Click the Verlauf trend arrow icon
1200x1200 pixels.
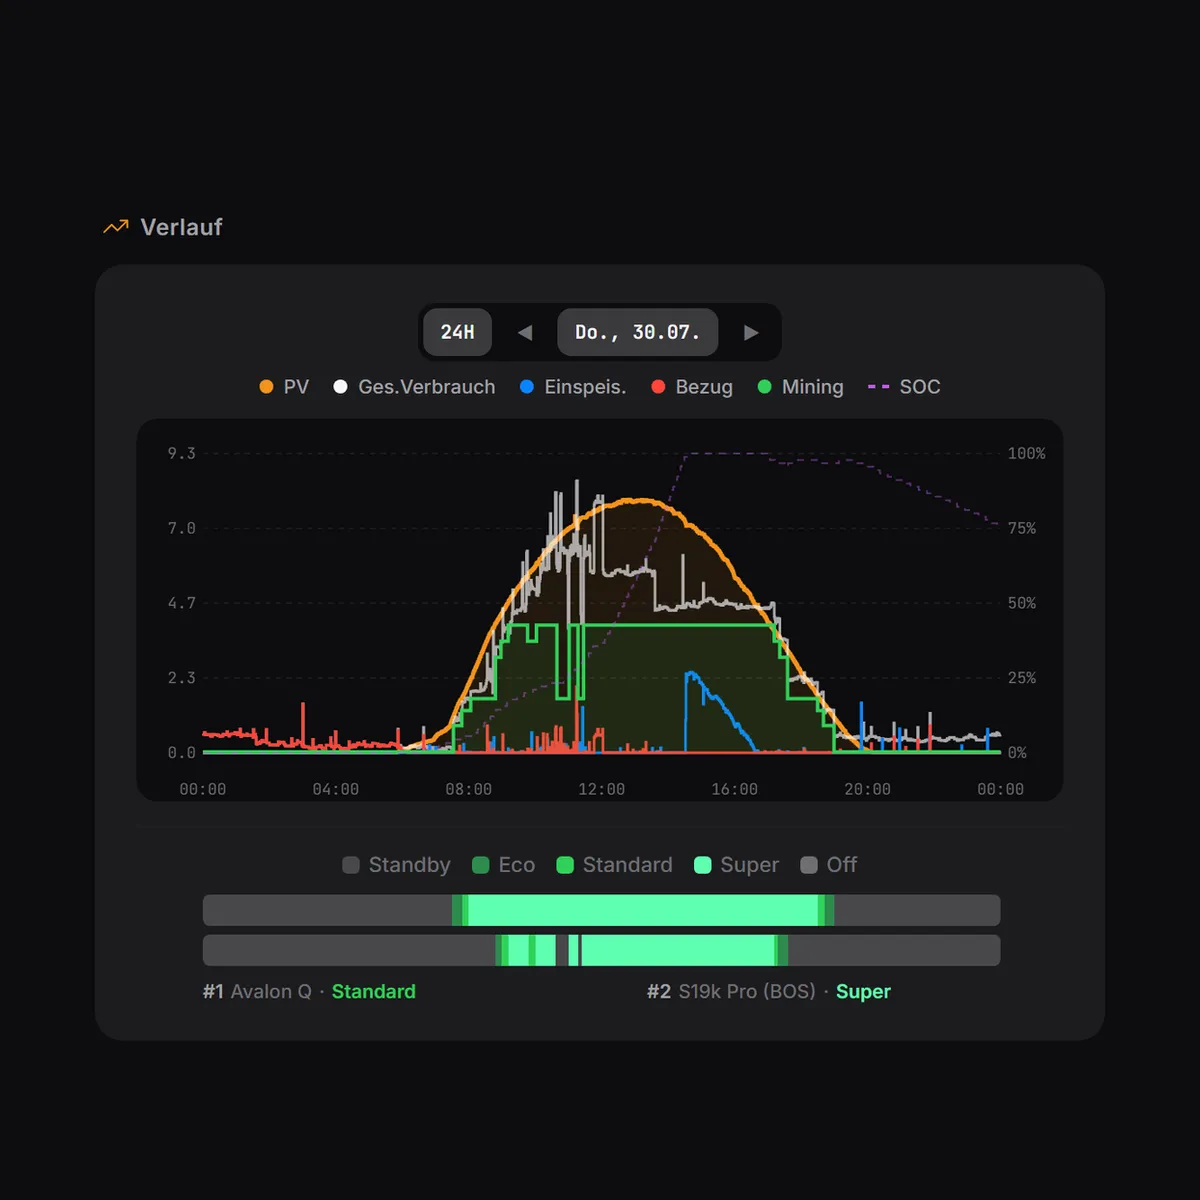[116, 227]
